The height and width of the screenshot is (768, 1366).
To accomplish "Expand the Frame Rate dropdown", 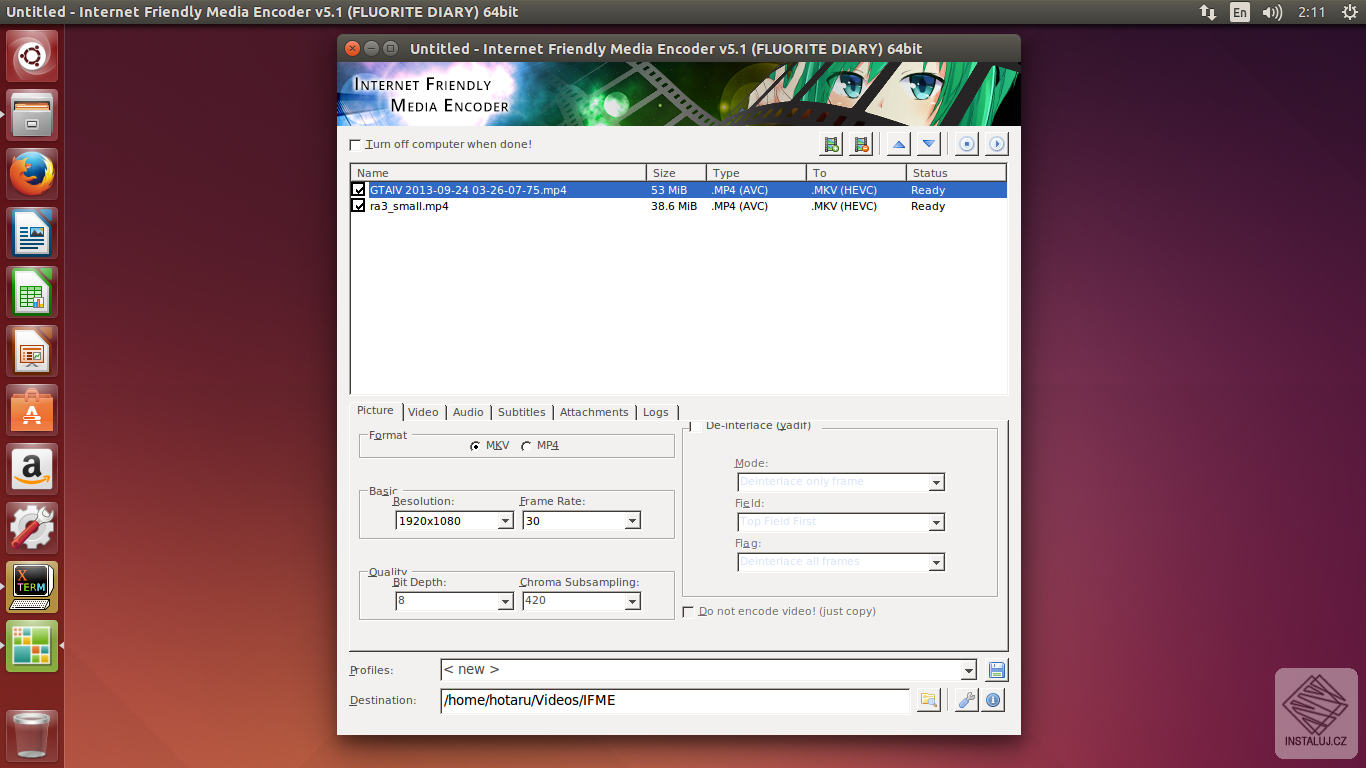I will [632, 521].
